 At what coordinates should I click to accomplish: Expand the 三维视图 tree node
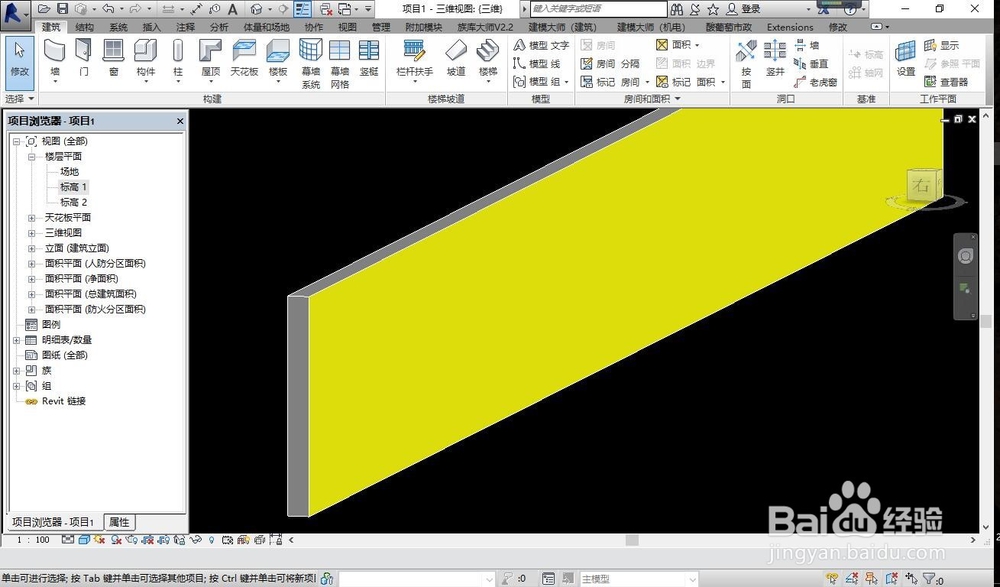click(31, 233)
